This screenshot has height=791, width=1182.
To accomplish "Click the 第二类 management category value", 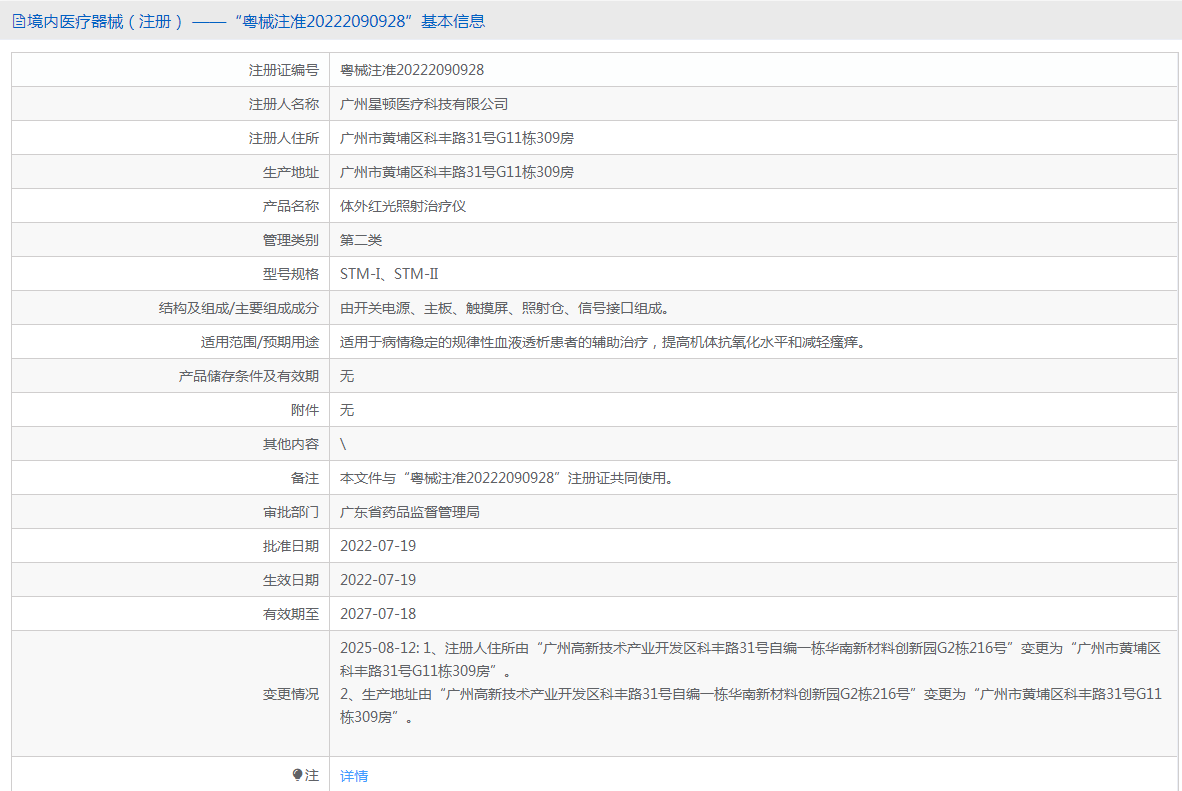I will [361, 240].
